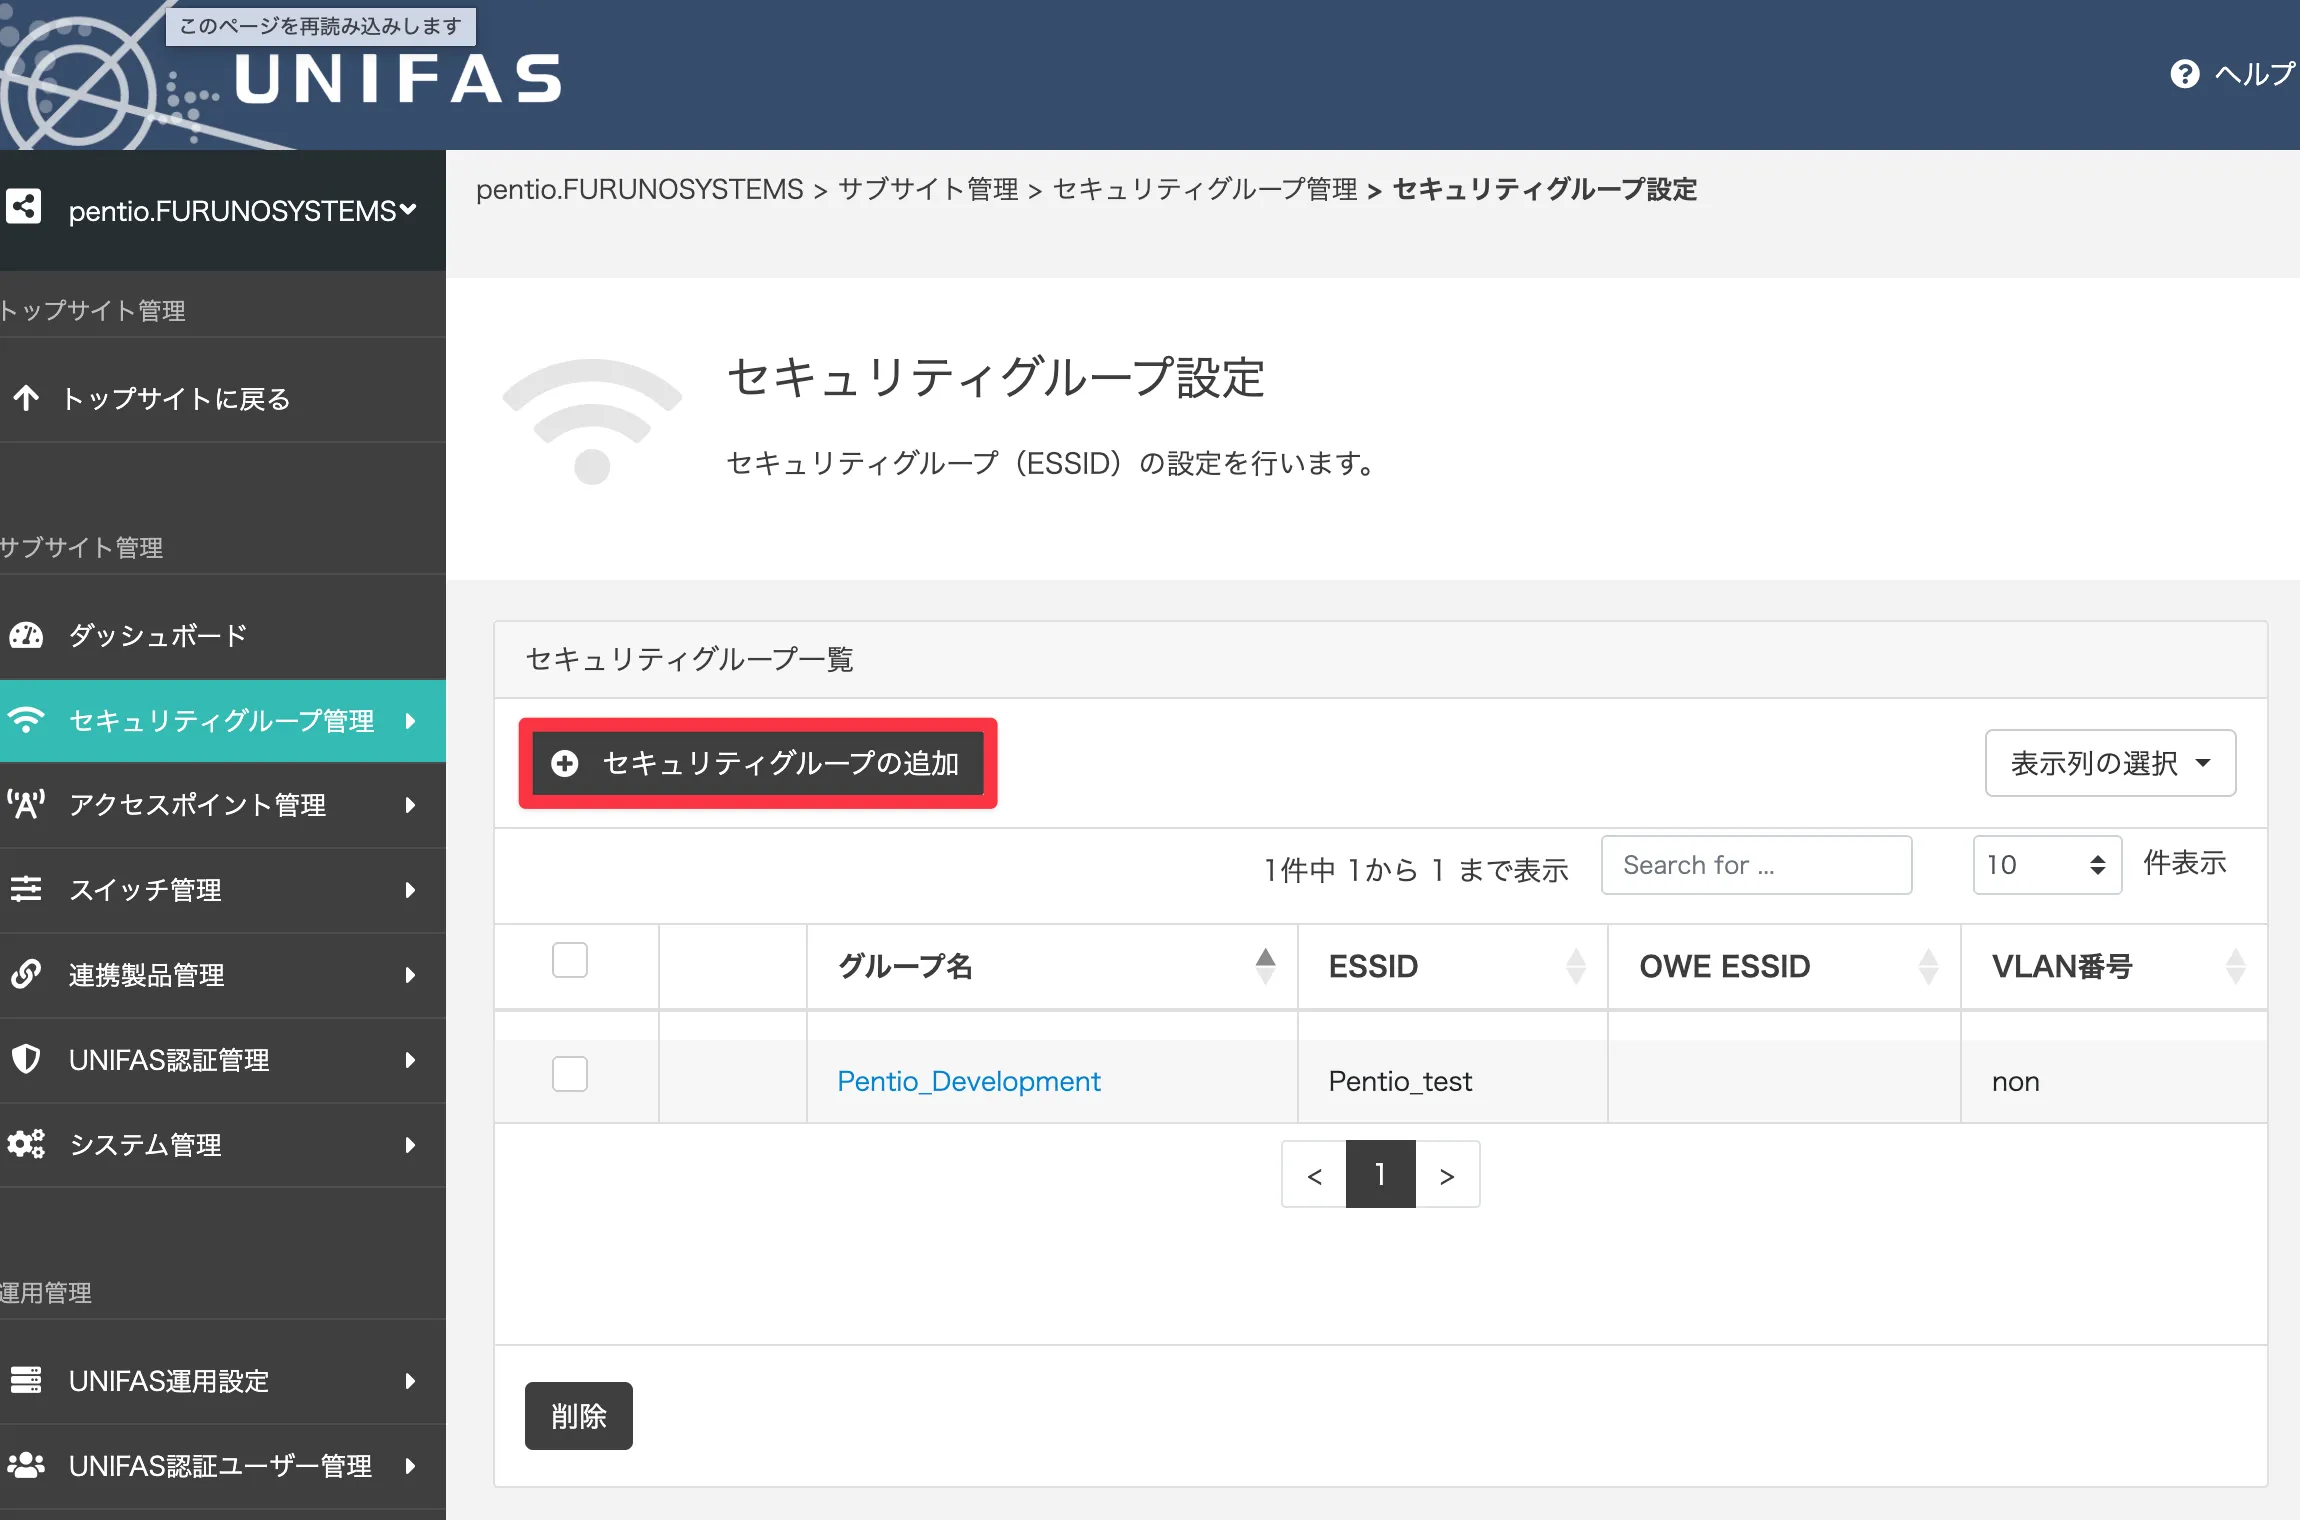Select the ダッシュボード sidebar icon
The height and width of the screenshot is (1520, 2300).
tap(26, 636)
